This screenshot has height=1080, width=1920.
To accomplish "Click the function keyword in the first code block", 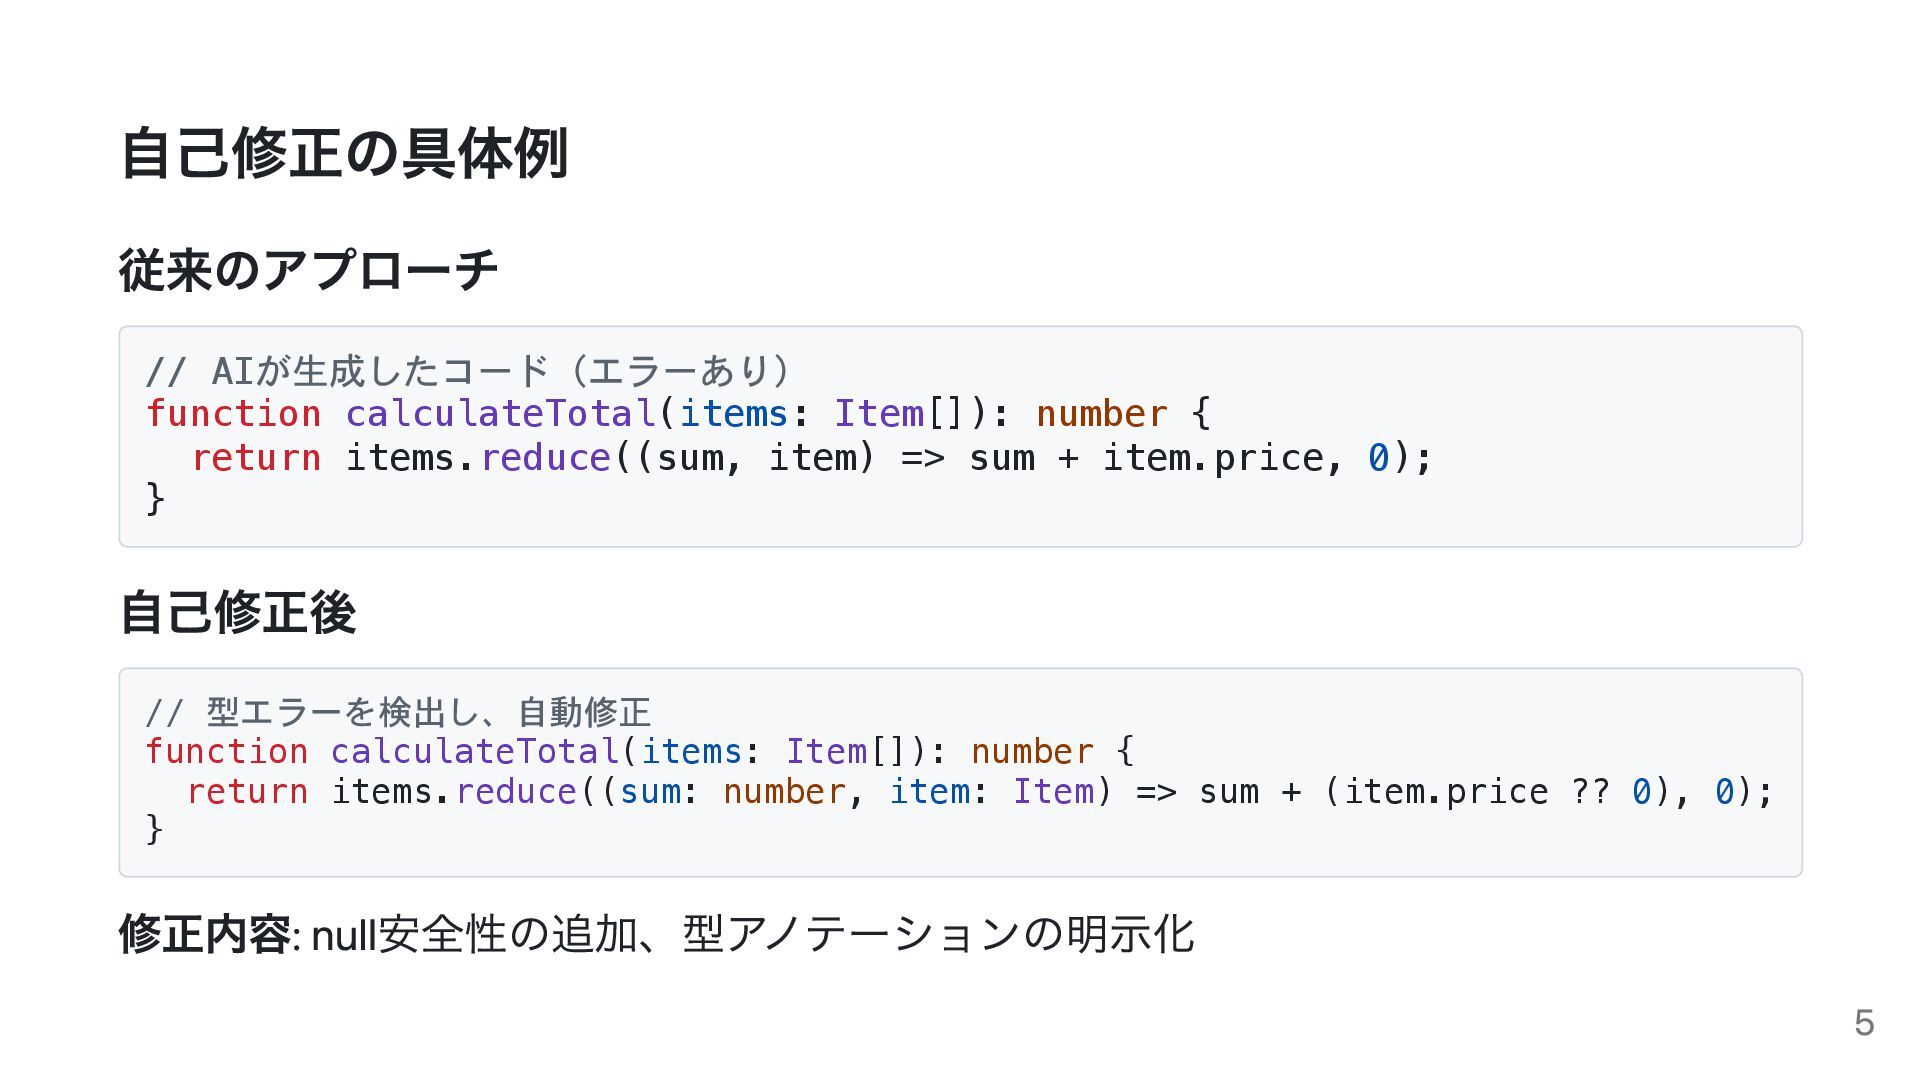I will coord(233,413).
